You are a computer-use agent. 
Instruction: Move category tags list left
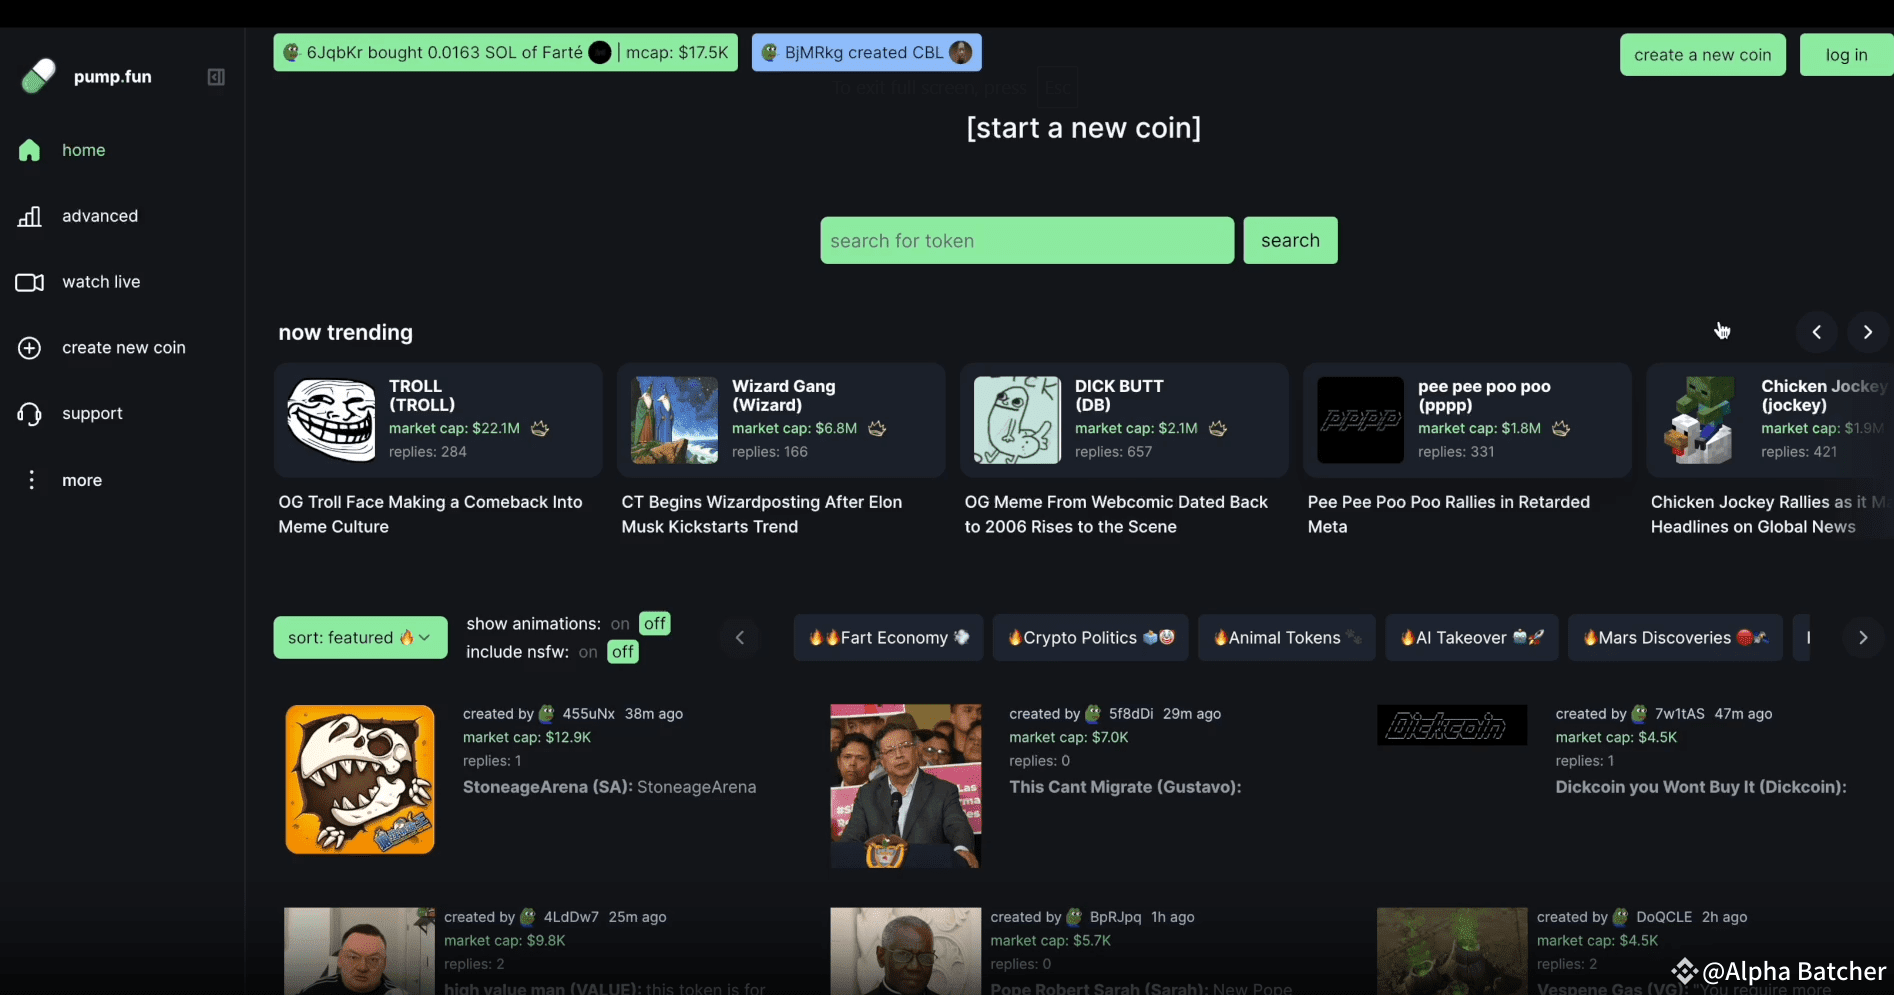tap(740, 638)
